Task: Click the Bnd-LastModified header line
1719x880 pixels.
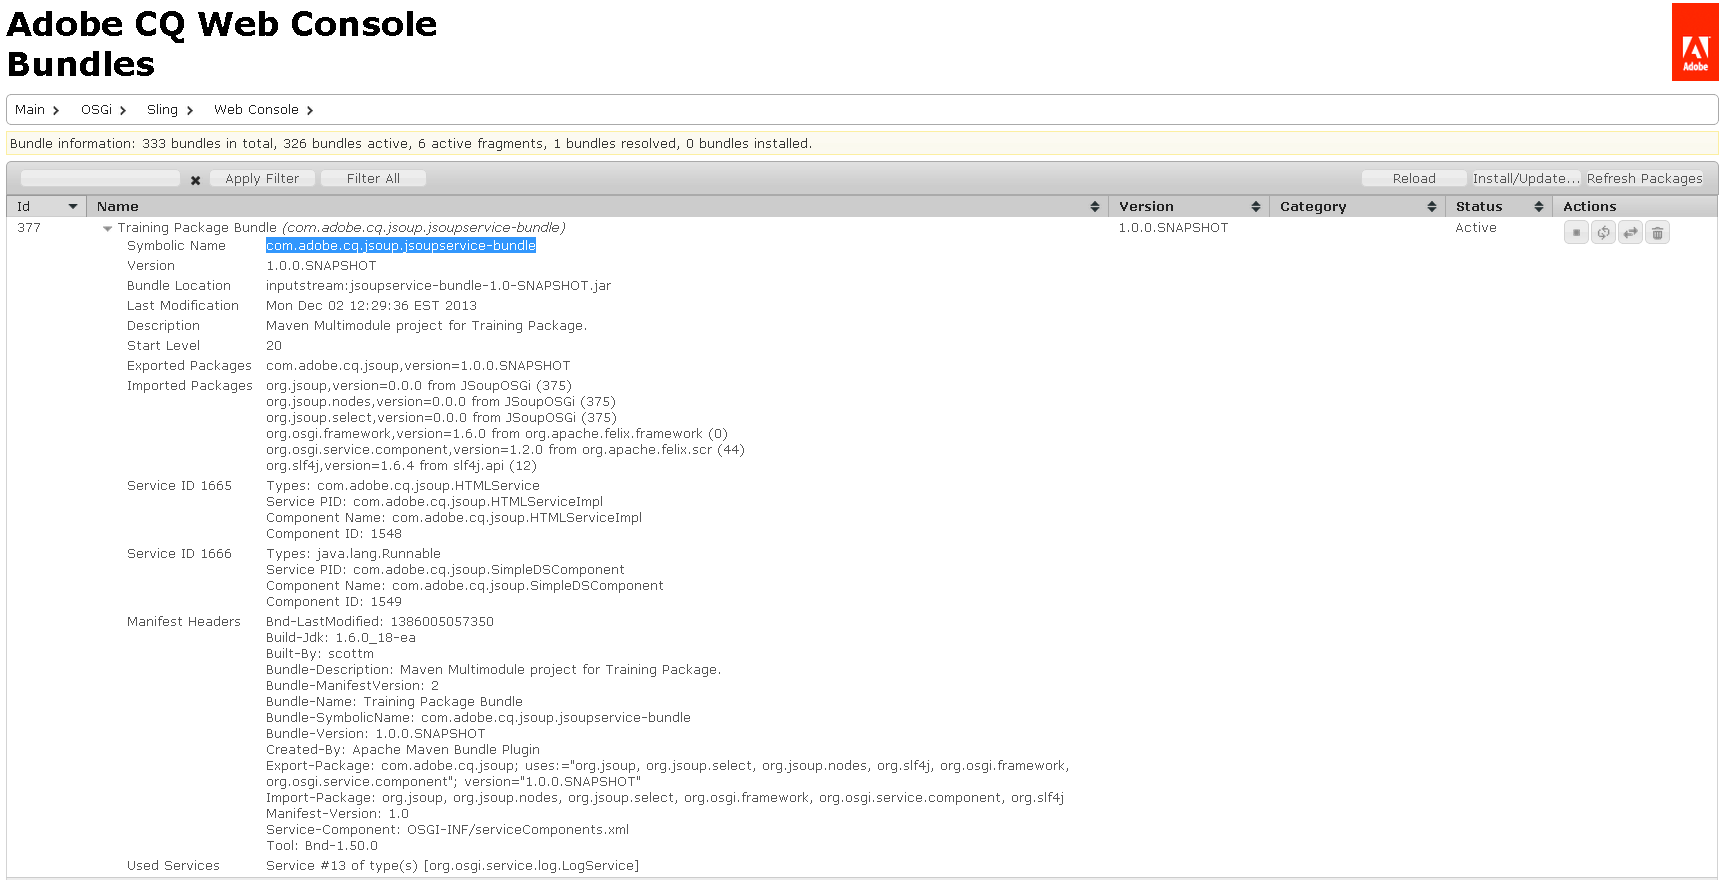Action: (380, 622)
